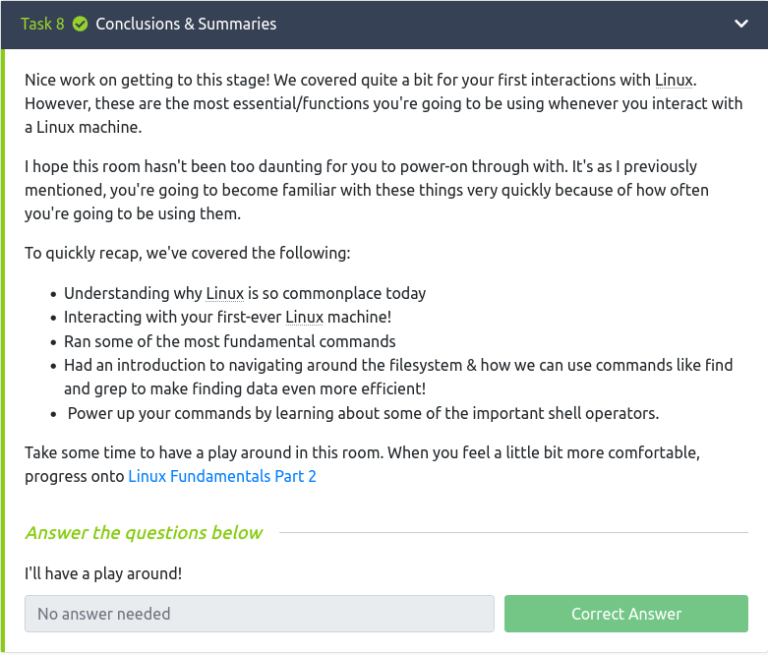Image resolution: width=768 pixels, height=655 pixels.
Task: Click the underlined "Linux" in the first paragraph
Action: (674, 79)
